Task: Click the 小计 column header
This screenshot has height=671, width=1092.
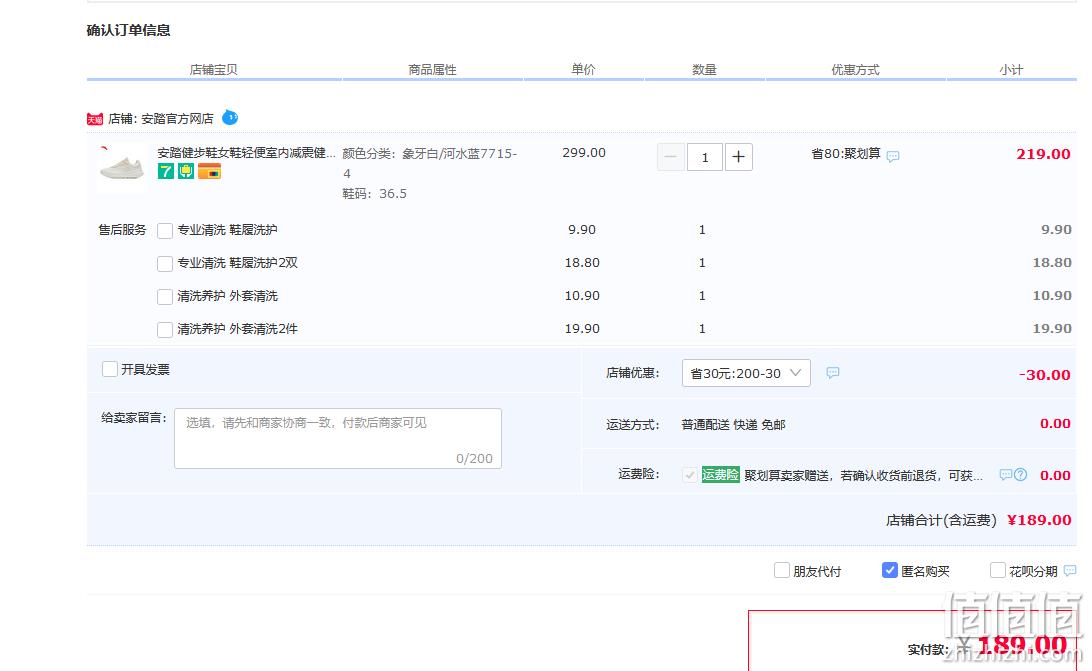Action: (x=1011, y=70)
